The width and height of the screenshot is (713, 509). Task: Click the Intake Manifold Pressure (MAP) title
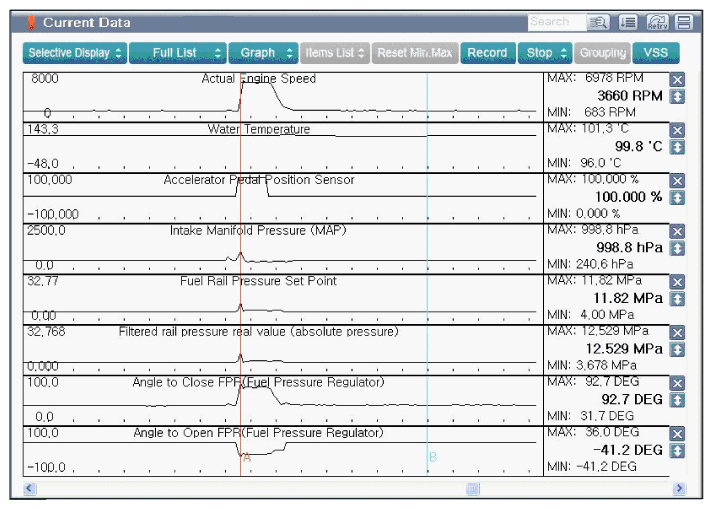pos(258,230)
